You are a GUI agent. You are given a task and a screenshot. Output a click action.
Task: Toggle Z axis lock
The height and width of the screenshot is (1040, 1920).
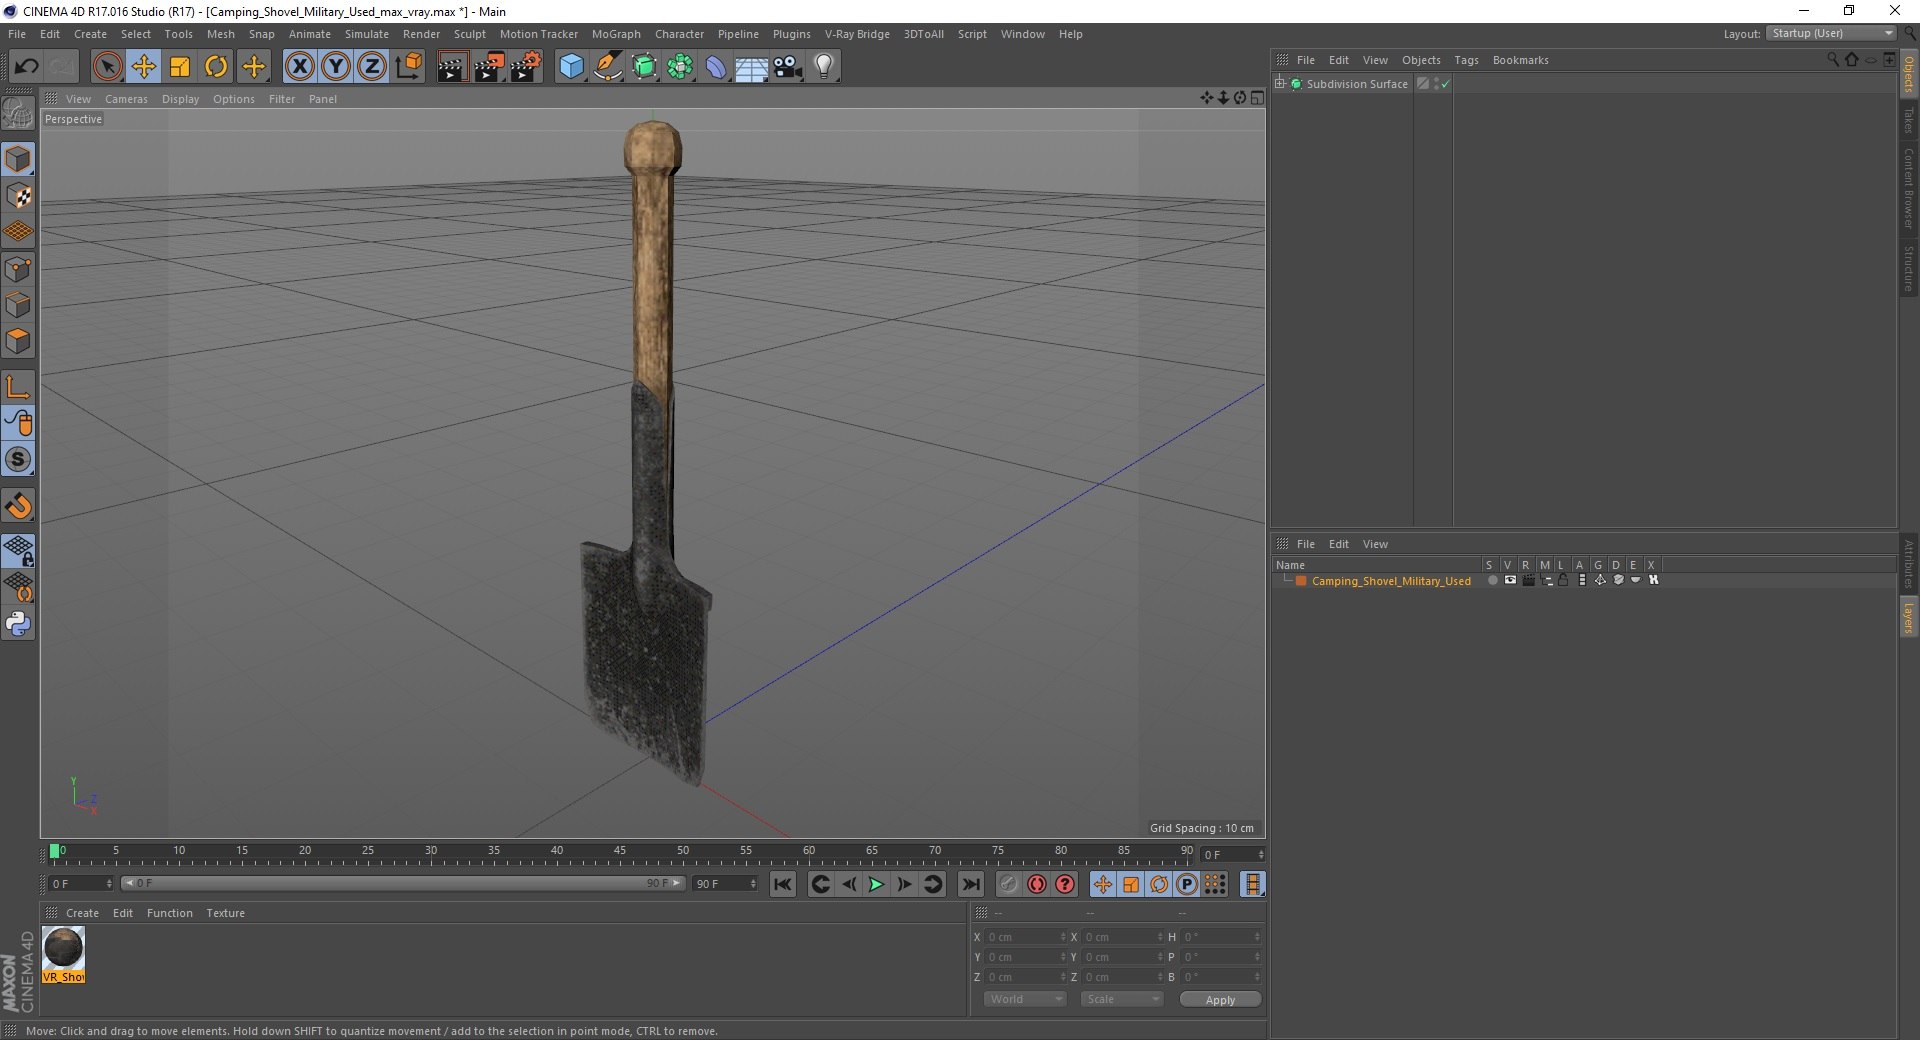(372, 67)
